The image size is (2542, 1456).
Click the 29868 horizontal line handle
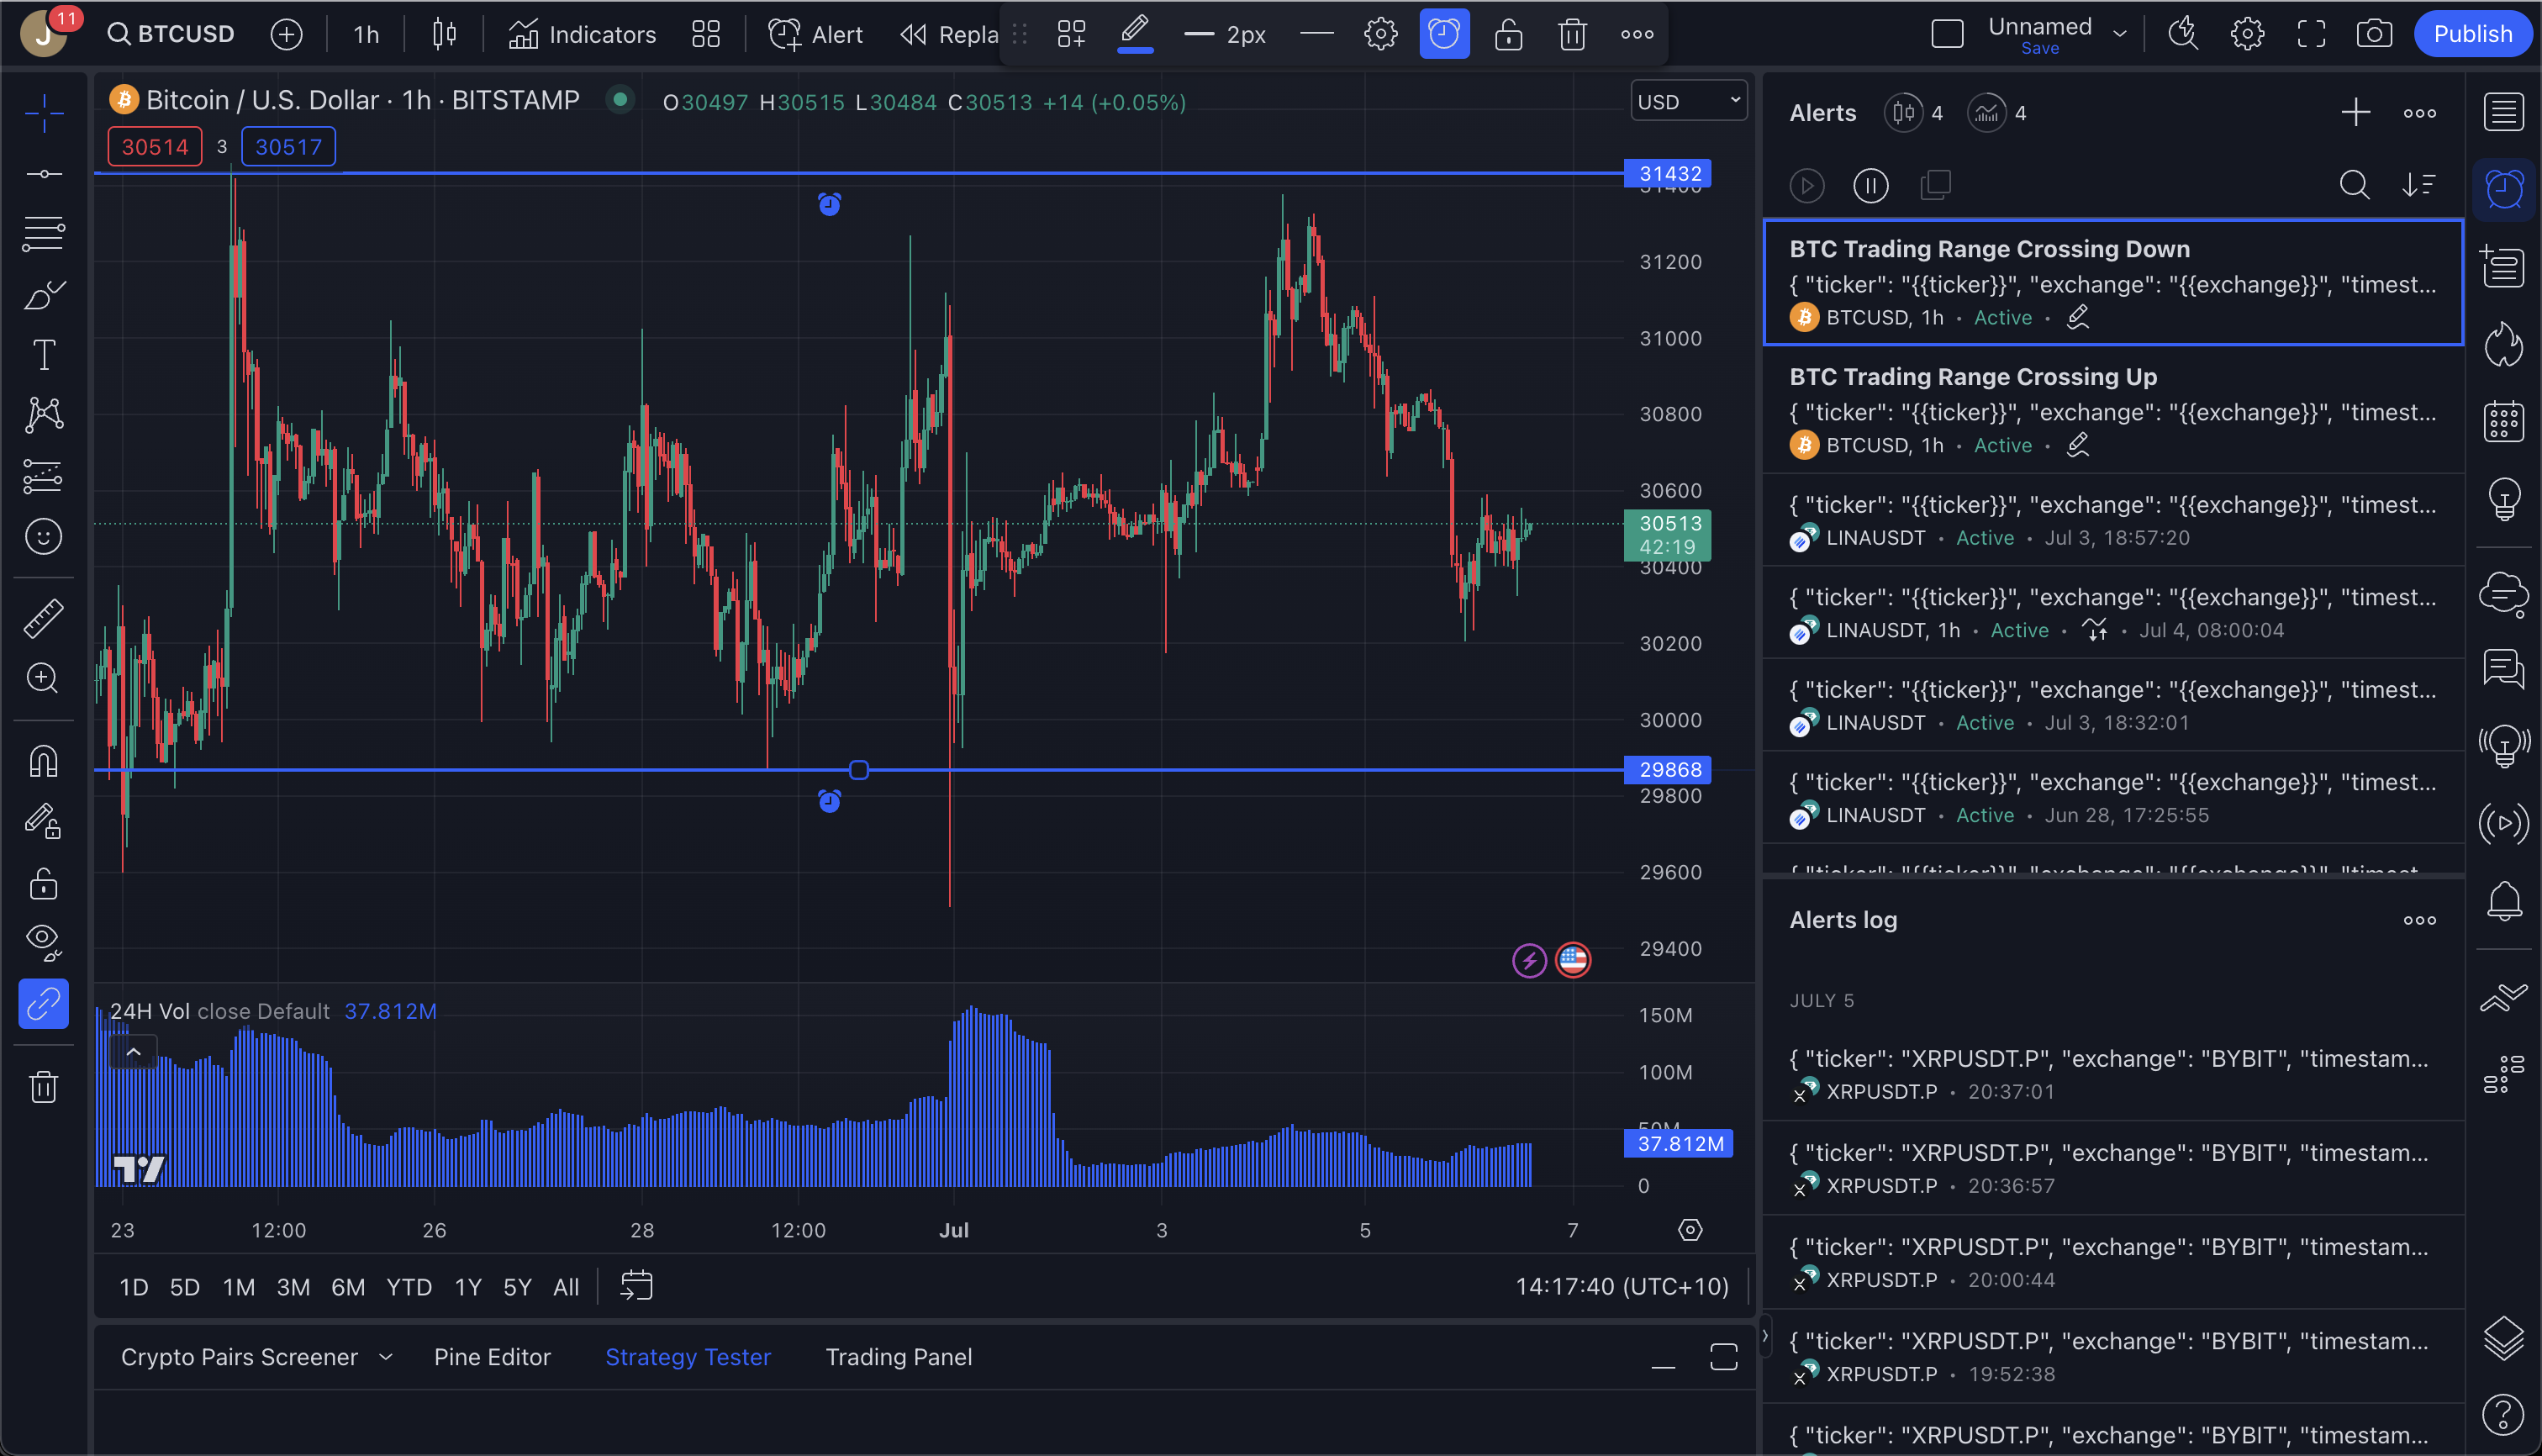pyautogui.click(x=859, y=770)
